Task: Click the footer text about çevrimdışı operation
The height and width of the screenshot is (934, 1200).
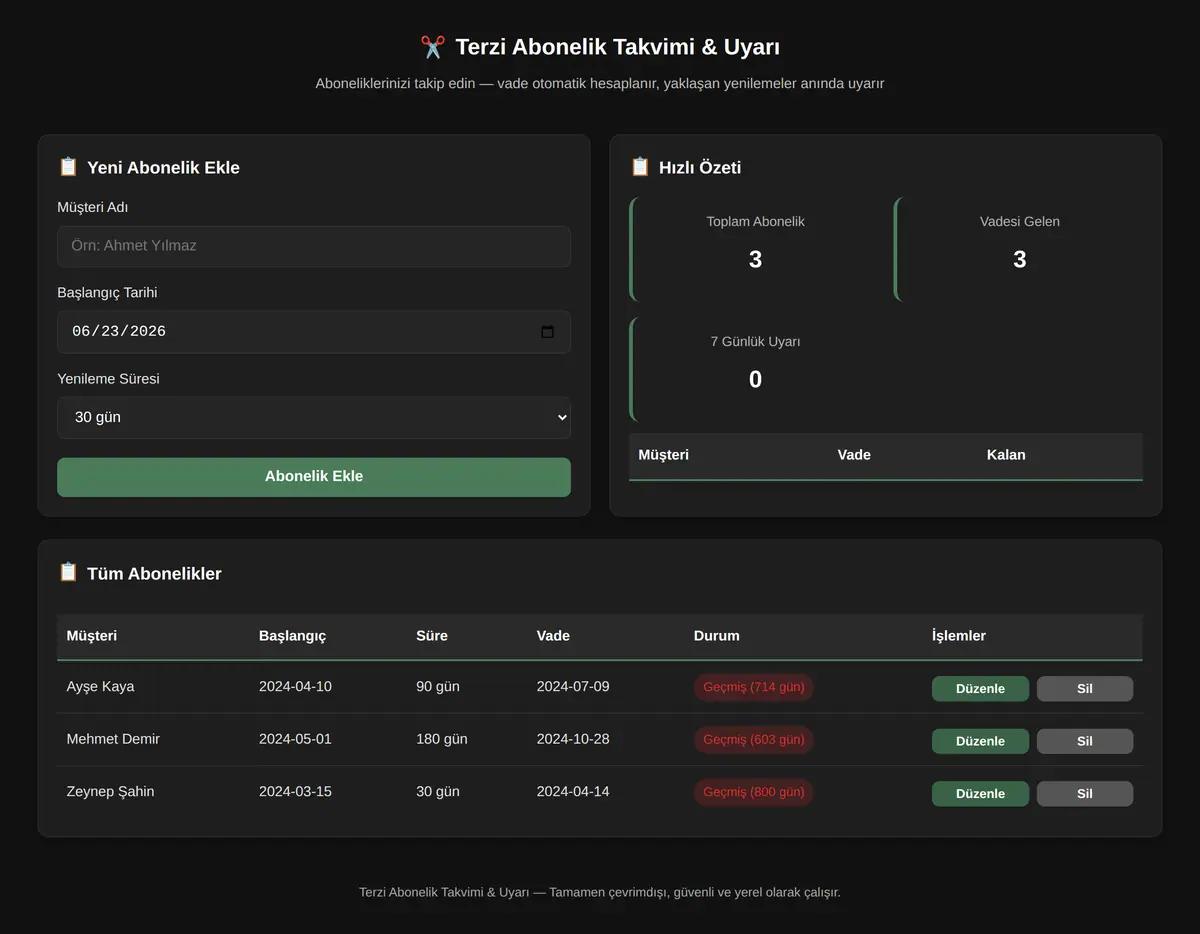Action: click(600, 892)
